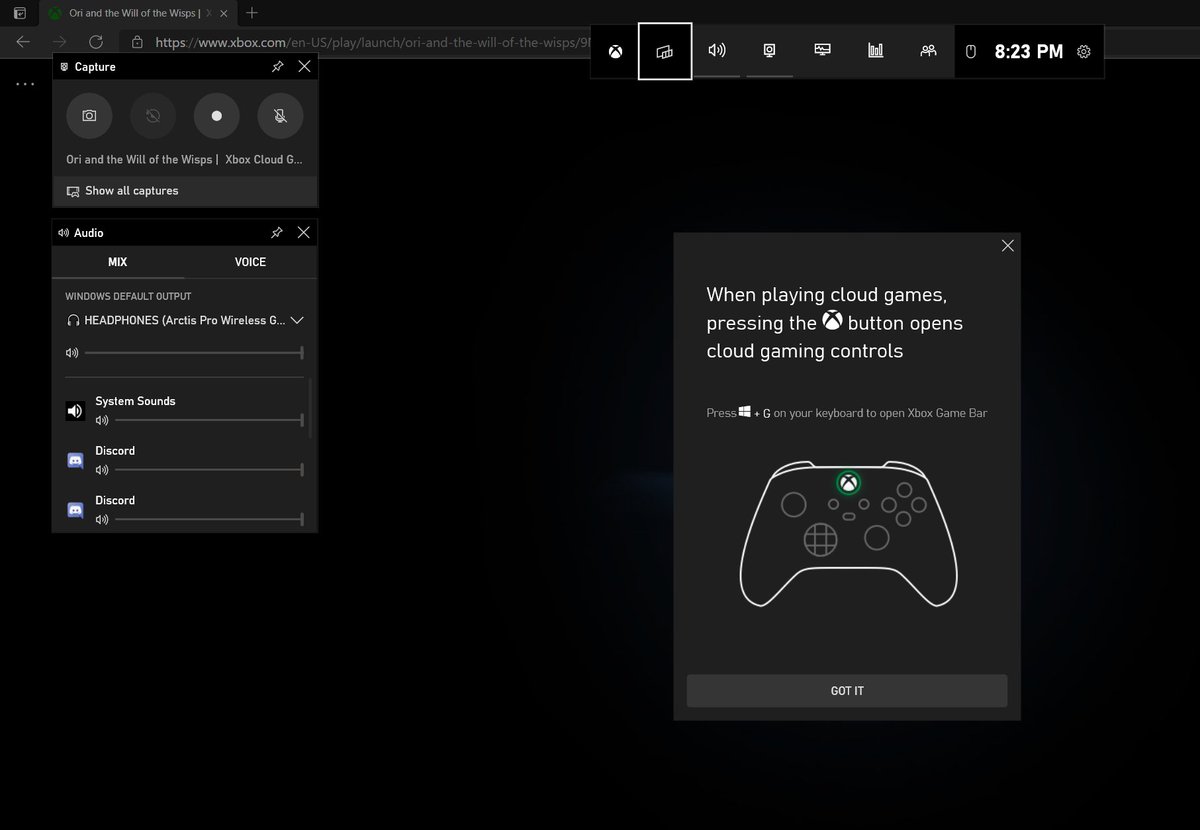Take a screenshot with the camera button

89,116
